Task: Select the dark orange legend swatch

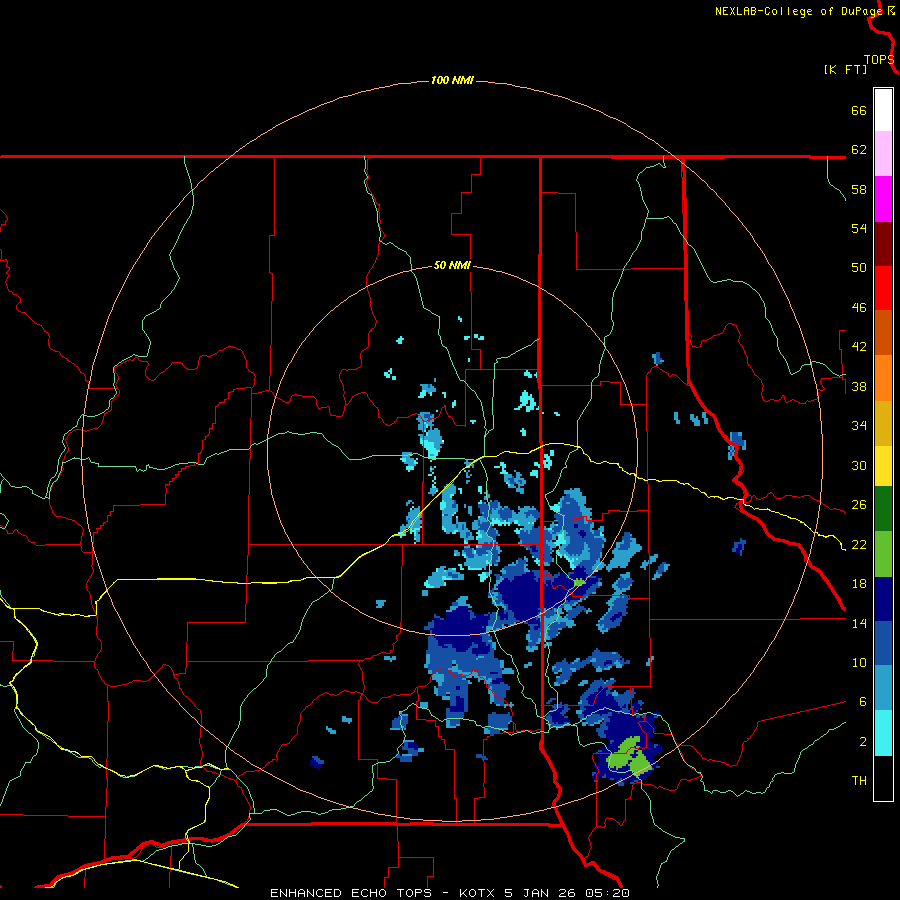Action: [883, 332]
